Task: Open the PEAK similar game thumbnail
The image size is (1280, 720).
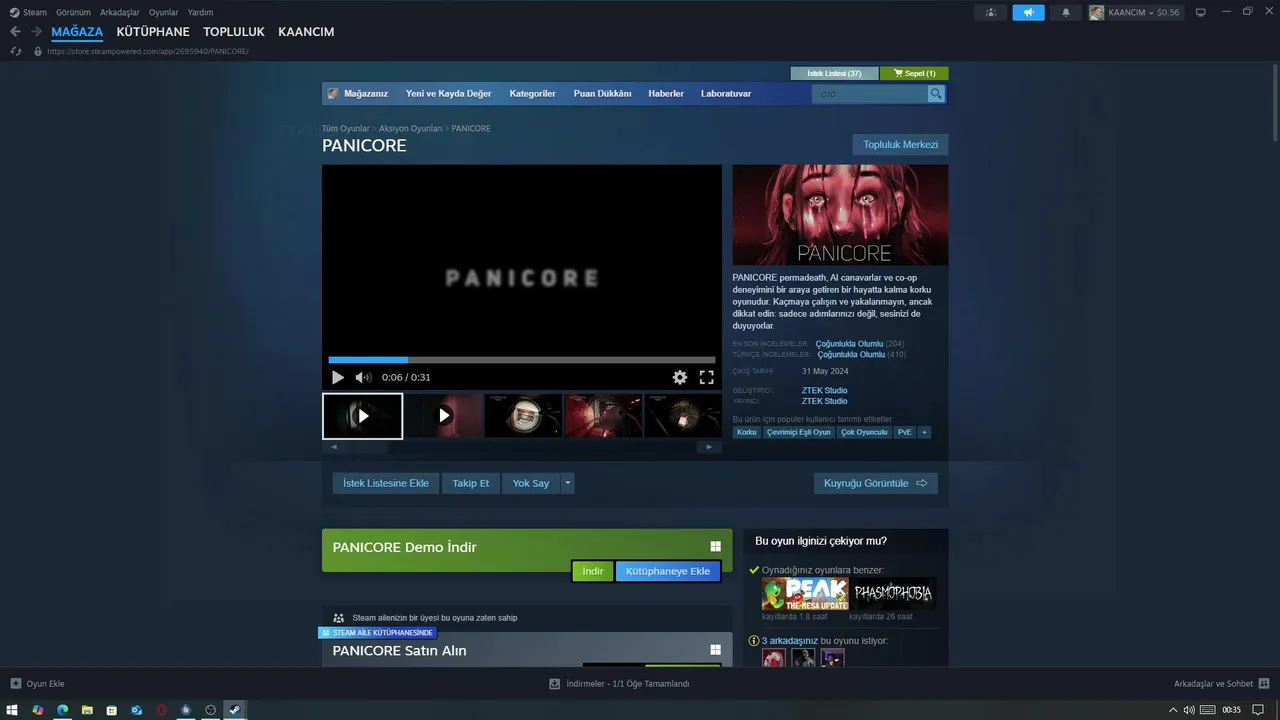Action: (805, 594)
